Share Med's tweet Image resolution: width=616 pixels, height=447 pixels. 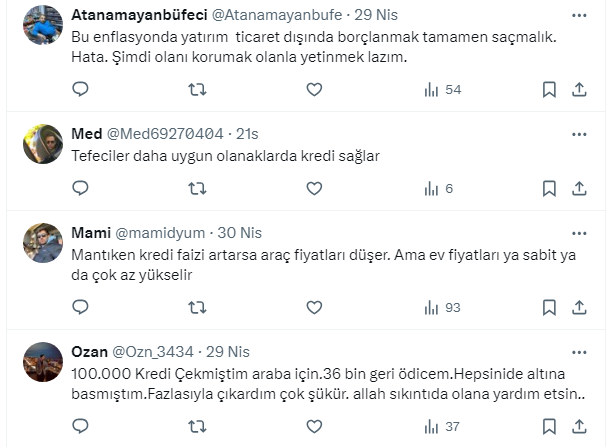click(x=578, y=188)
